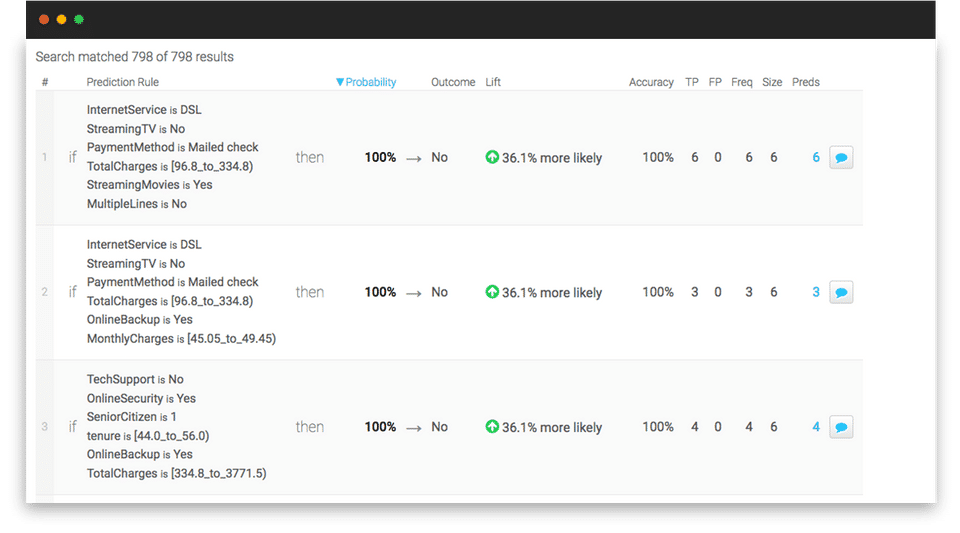Click green lift arrow icon in rule 3
The width and height of the screenshot is (960, 533).
point(492,427)
